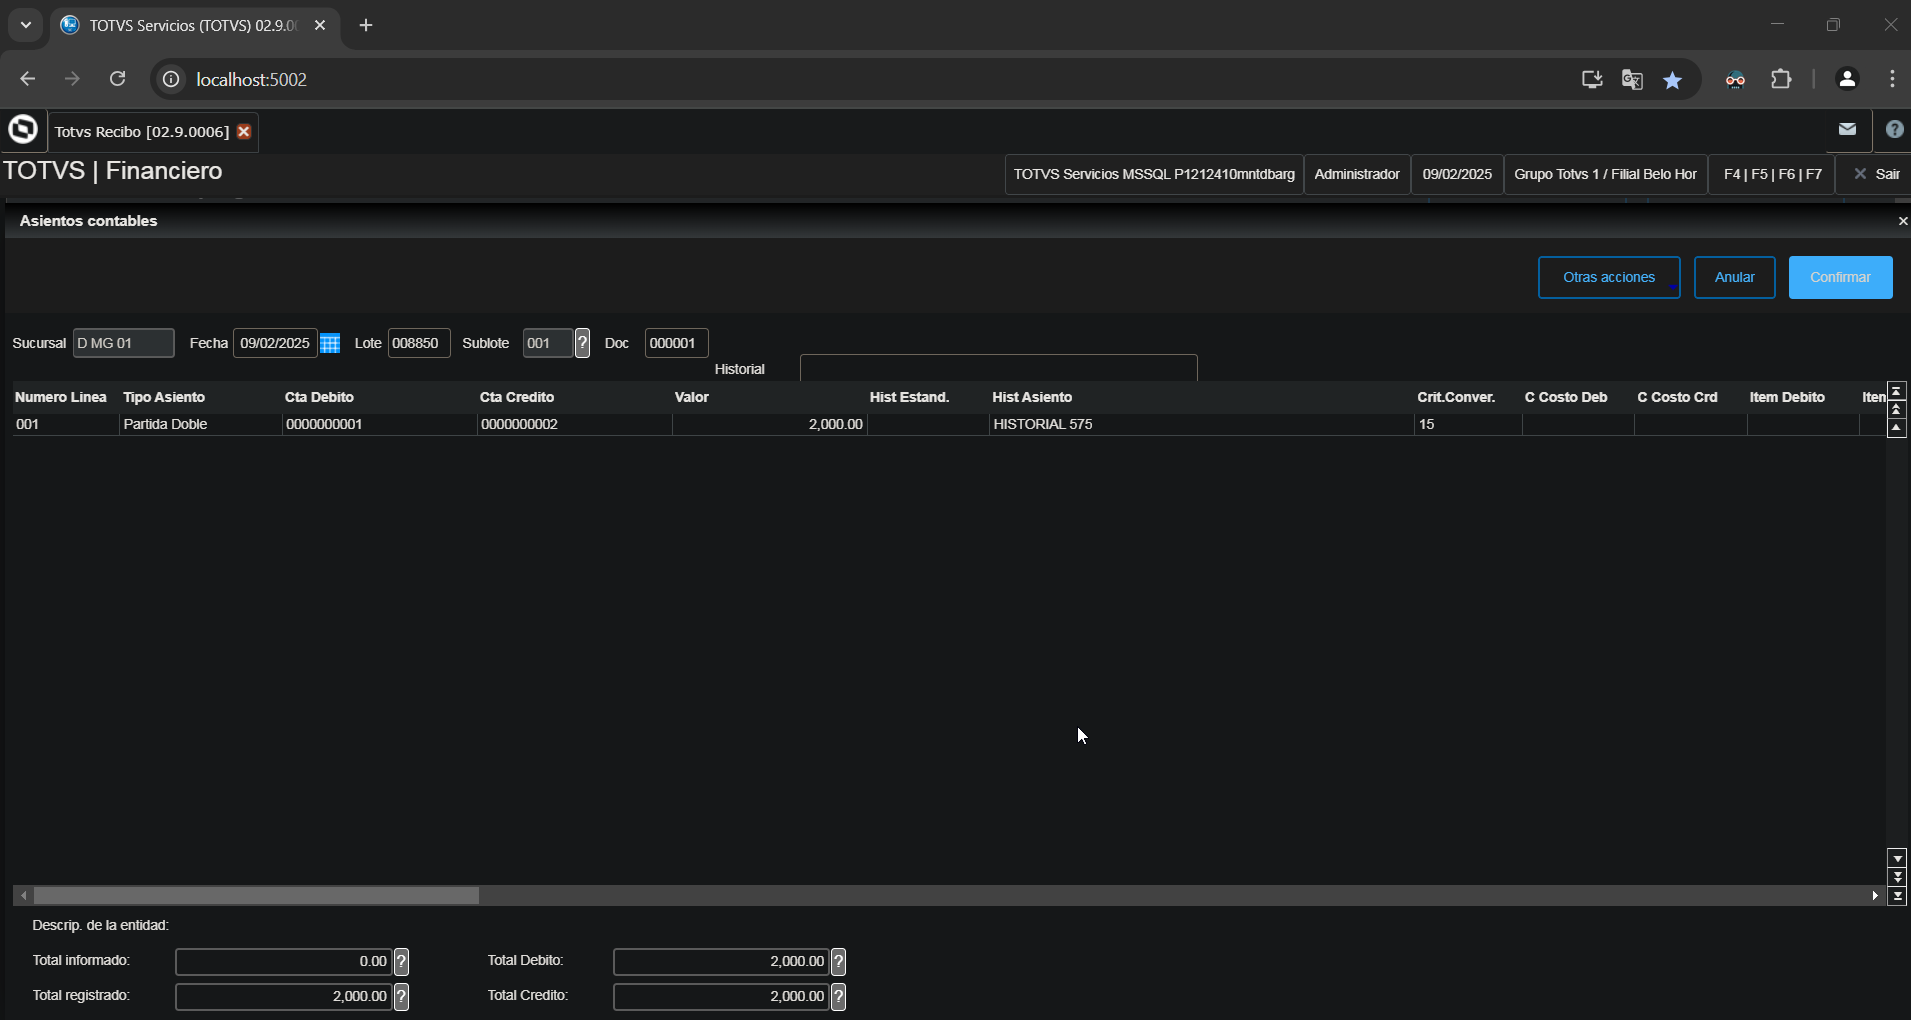
Task: Focus the Sublote input field
Action: tap(548, 343)
